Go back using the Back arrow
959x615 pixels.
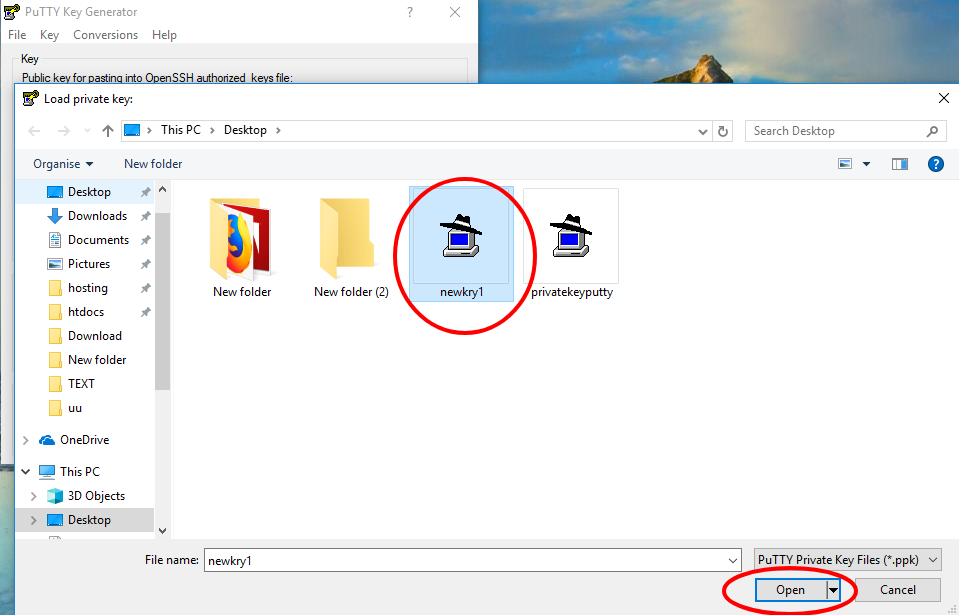point(35,131)
